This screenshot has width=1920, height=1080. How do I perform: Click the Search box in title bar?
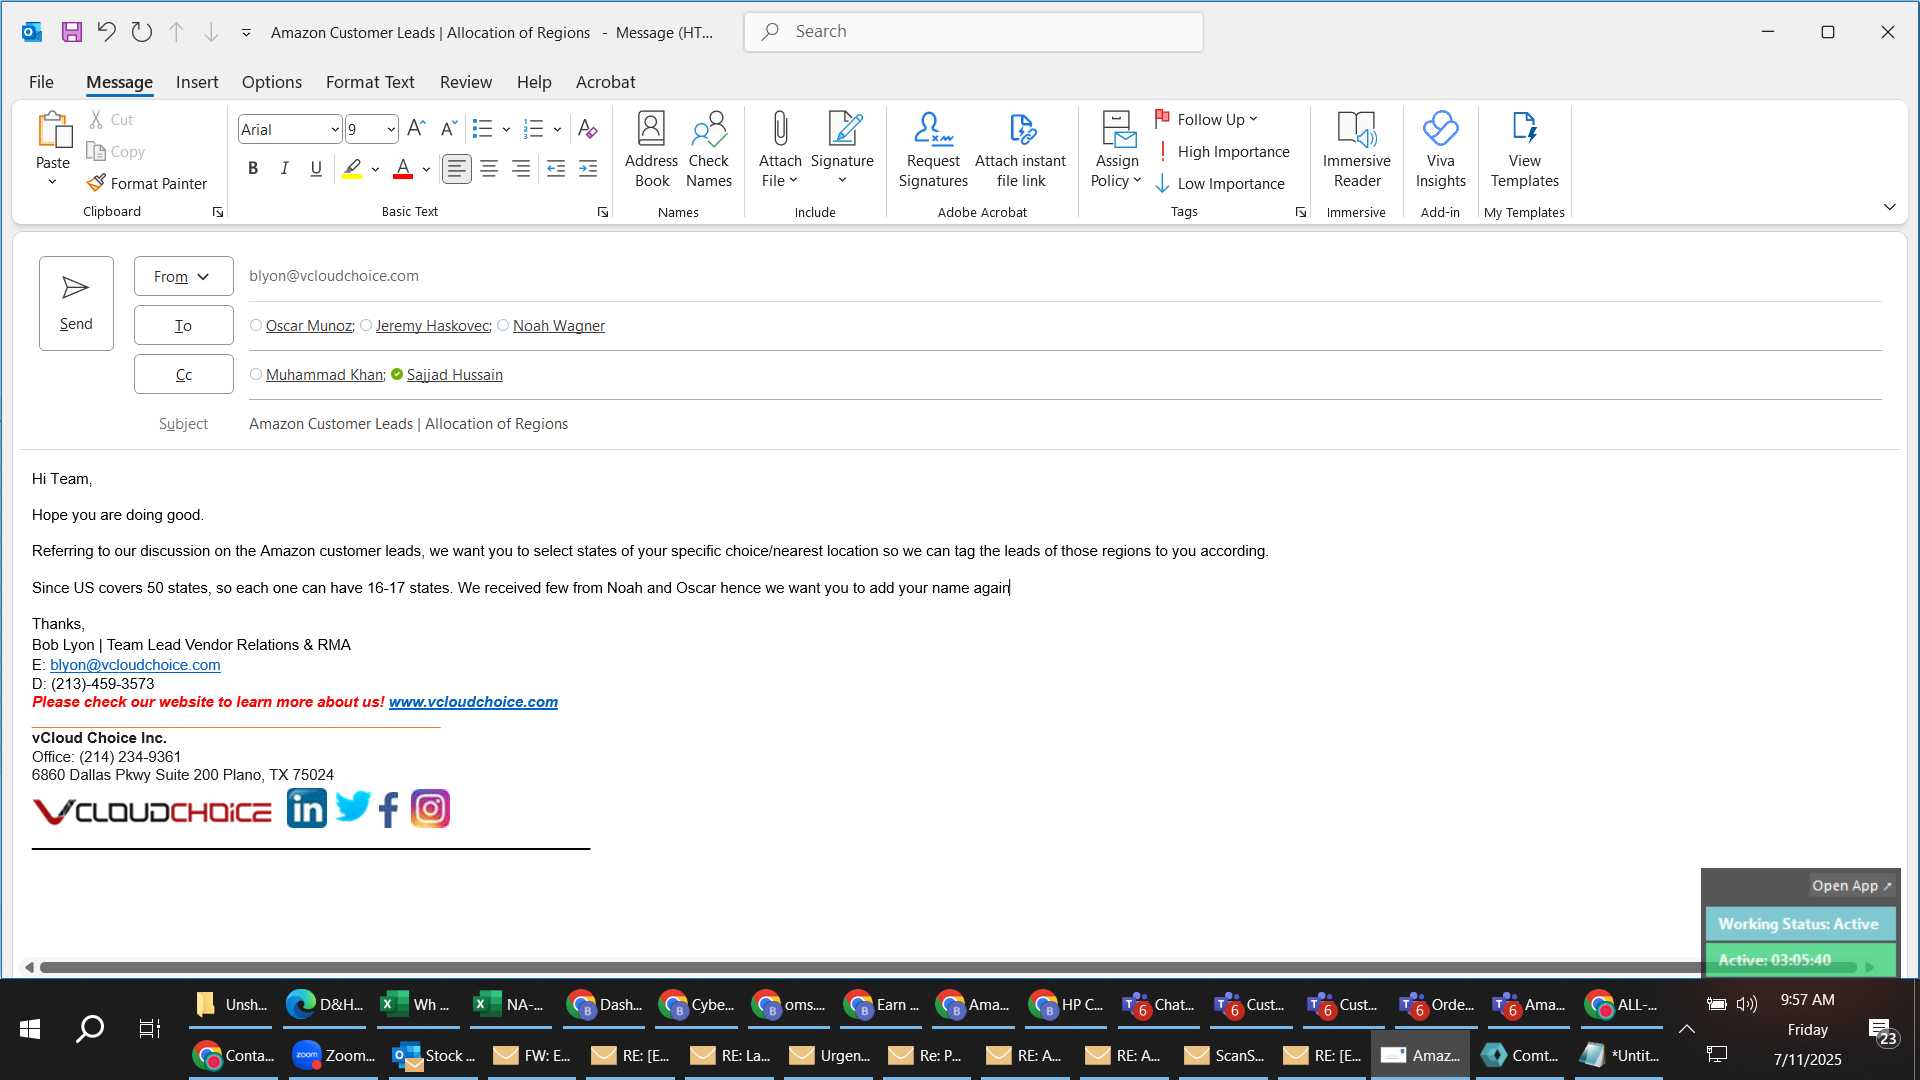point(973,32)
